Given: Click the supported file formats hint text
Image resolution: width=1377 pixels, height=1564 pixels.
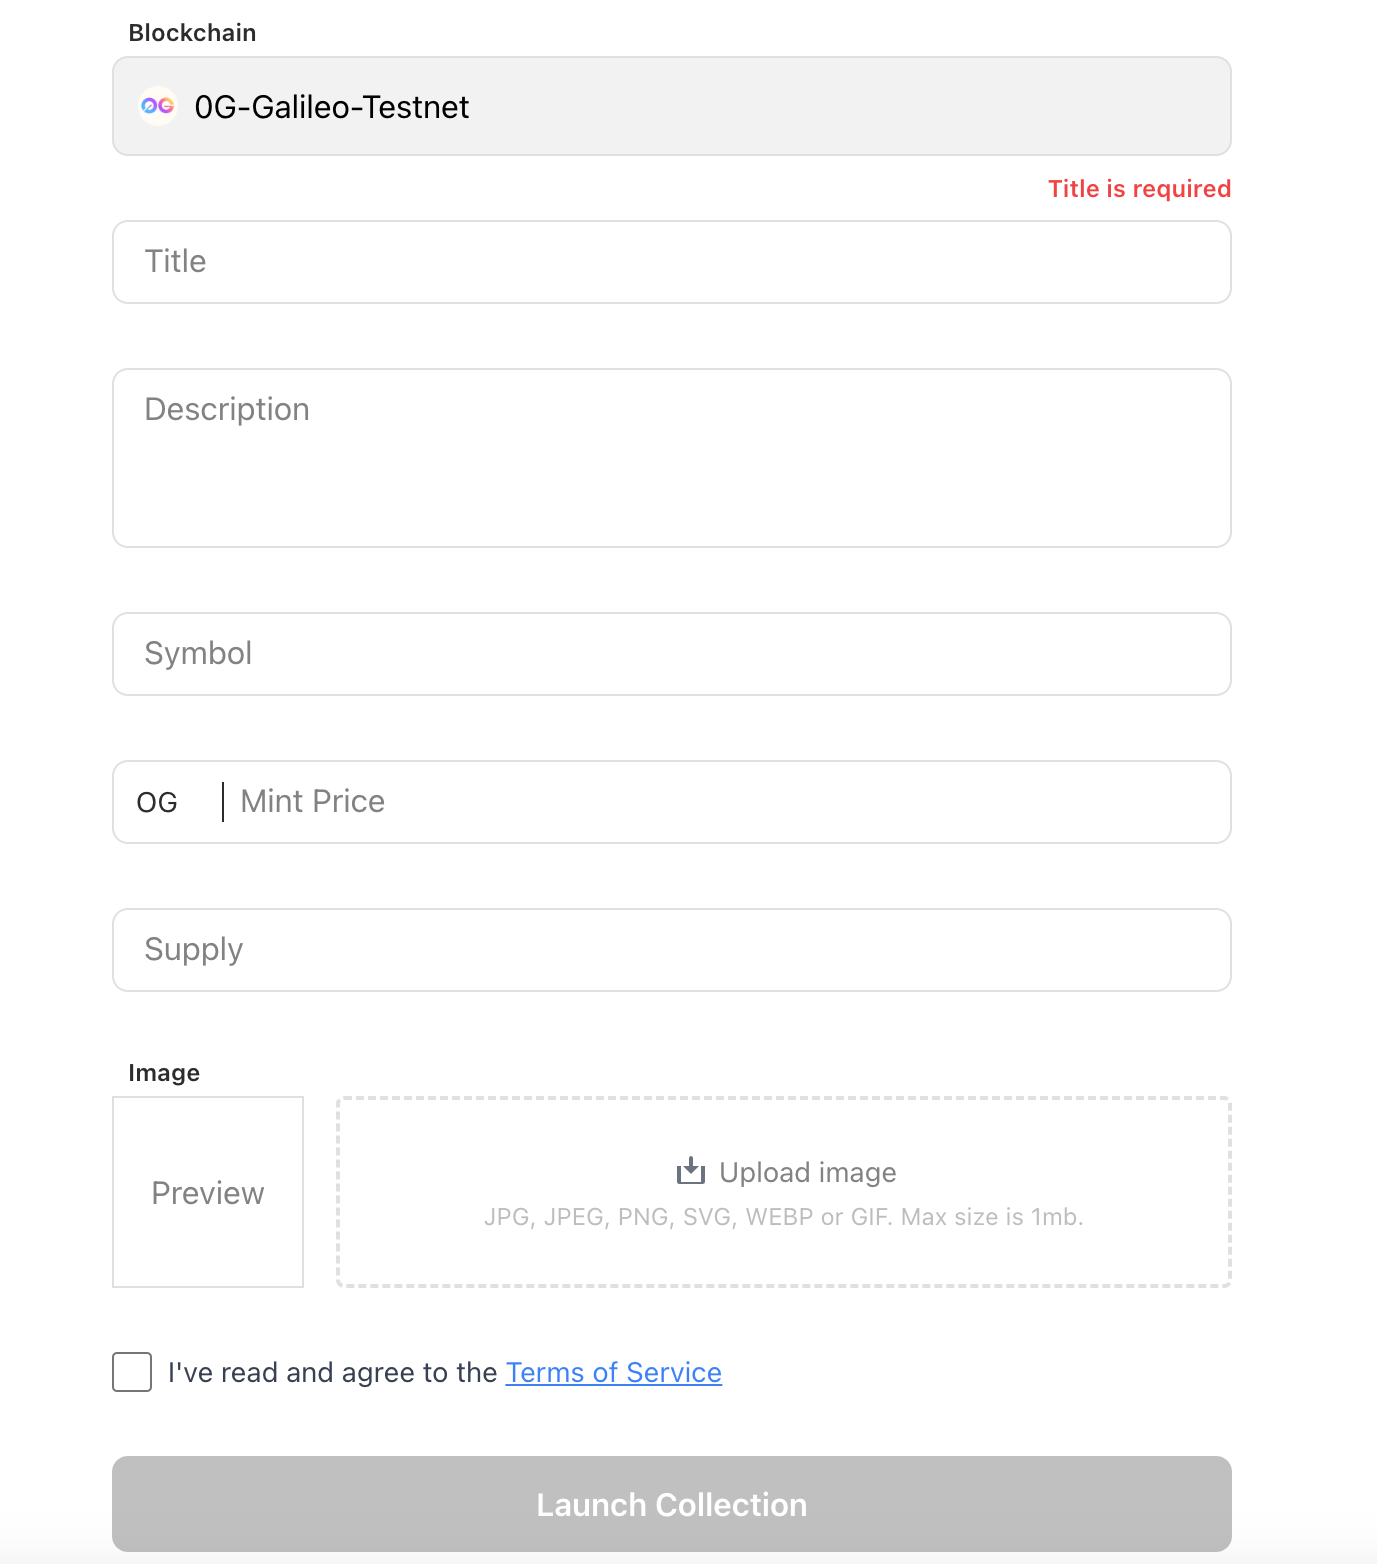Looking at the screenshot, I should 784,1217.
